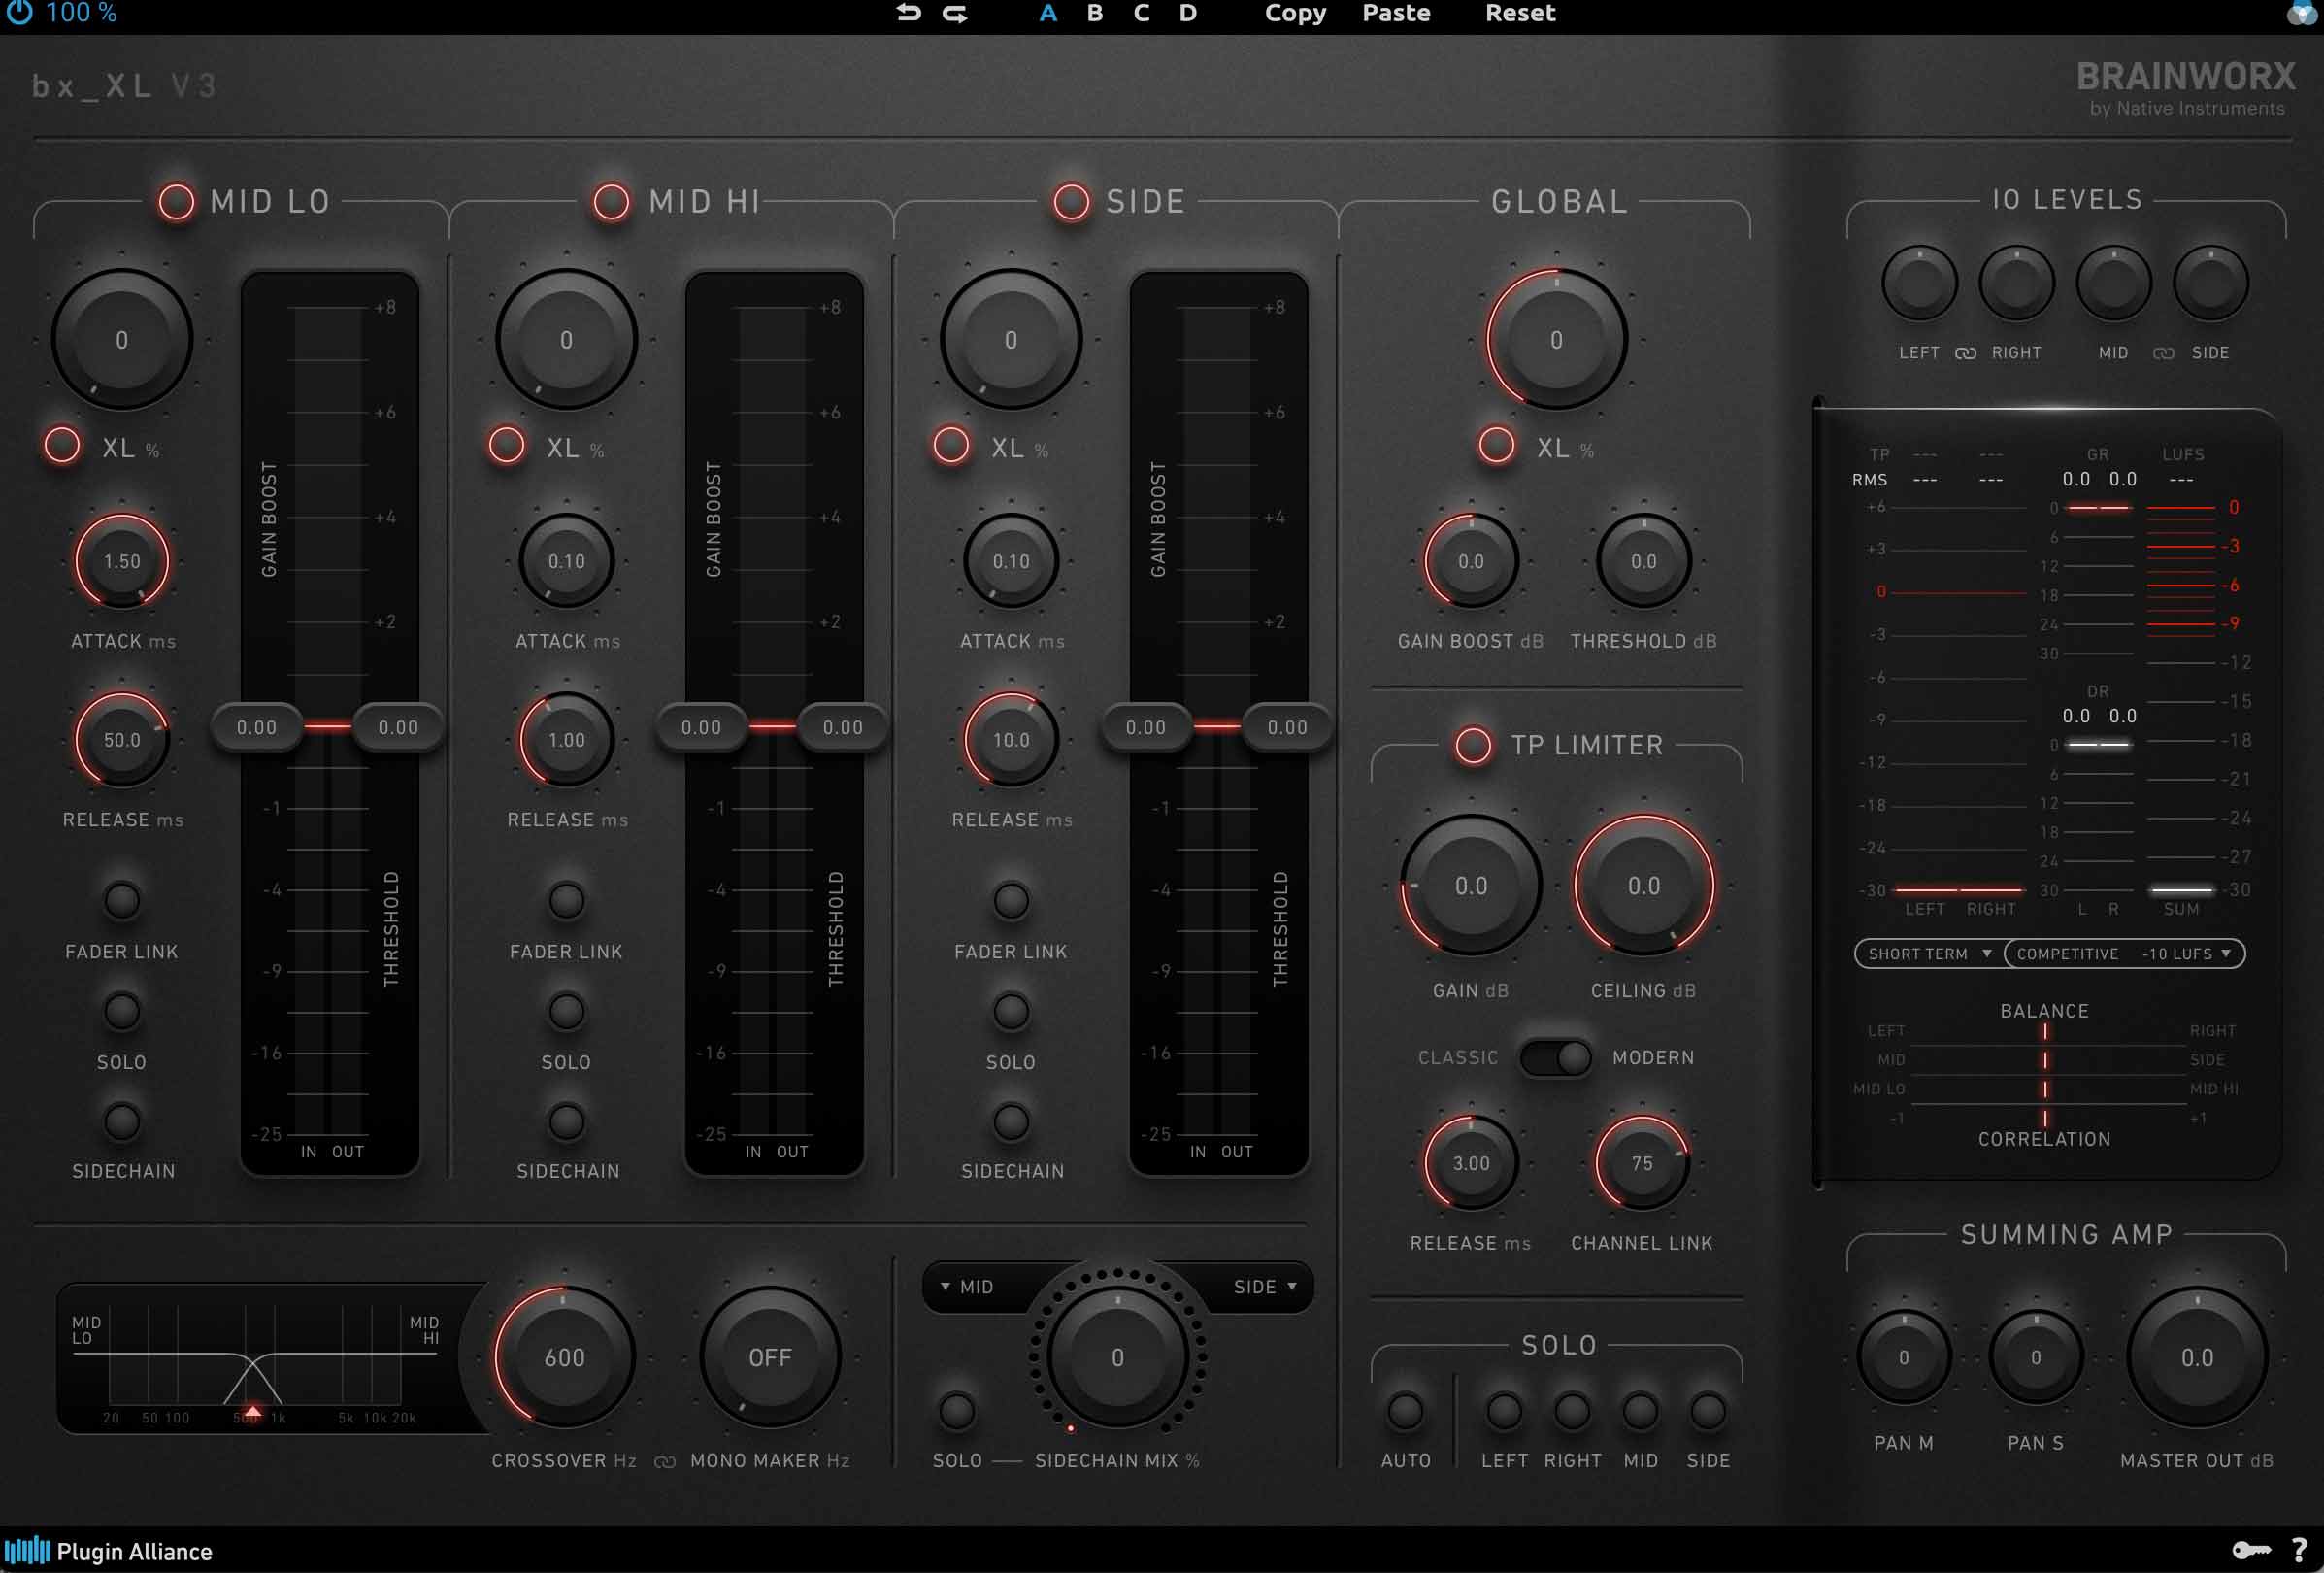Click MID HI Threshold fader handle
This screenshot has height=1573, width=2324.
tap(843, 727)
